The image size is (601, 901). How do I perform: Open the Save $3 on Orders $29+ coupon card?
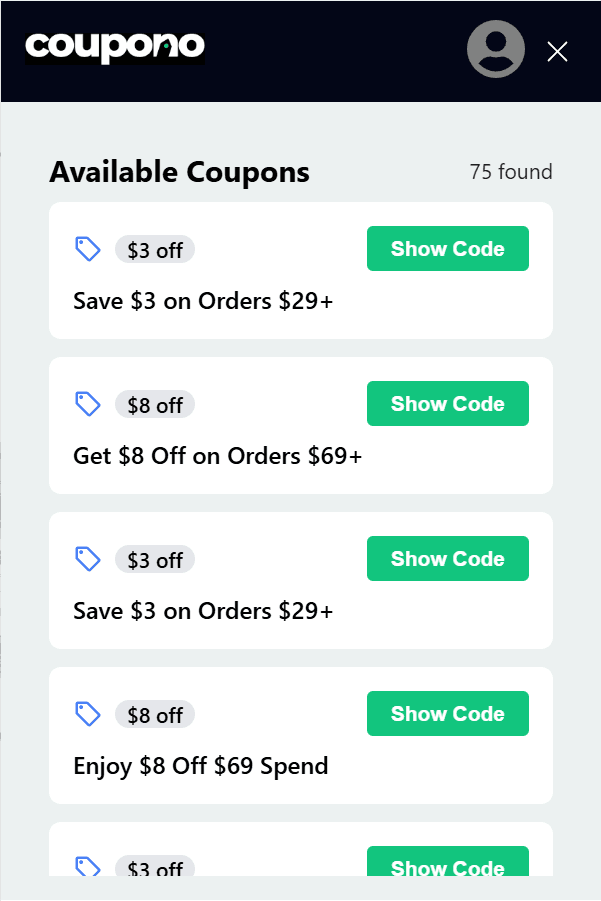point(203,300)
